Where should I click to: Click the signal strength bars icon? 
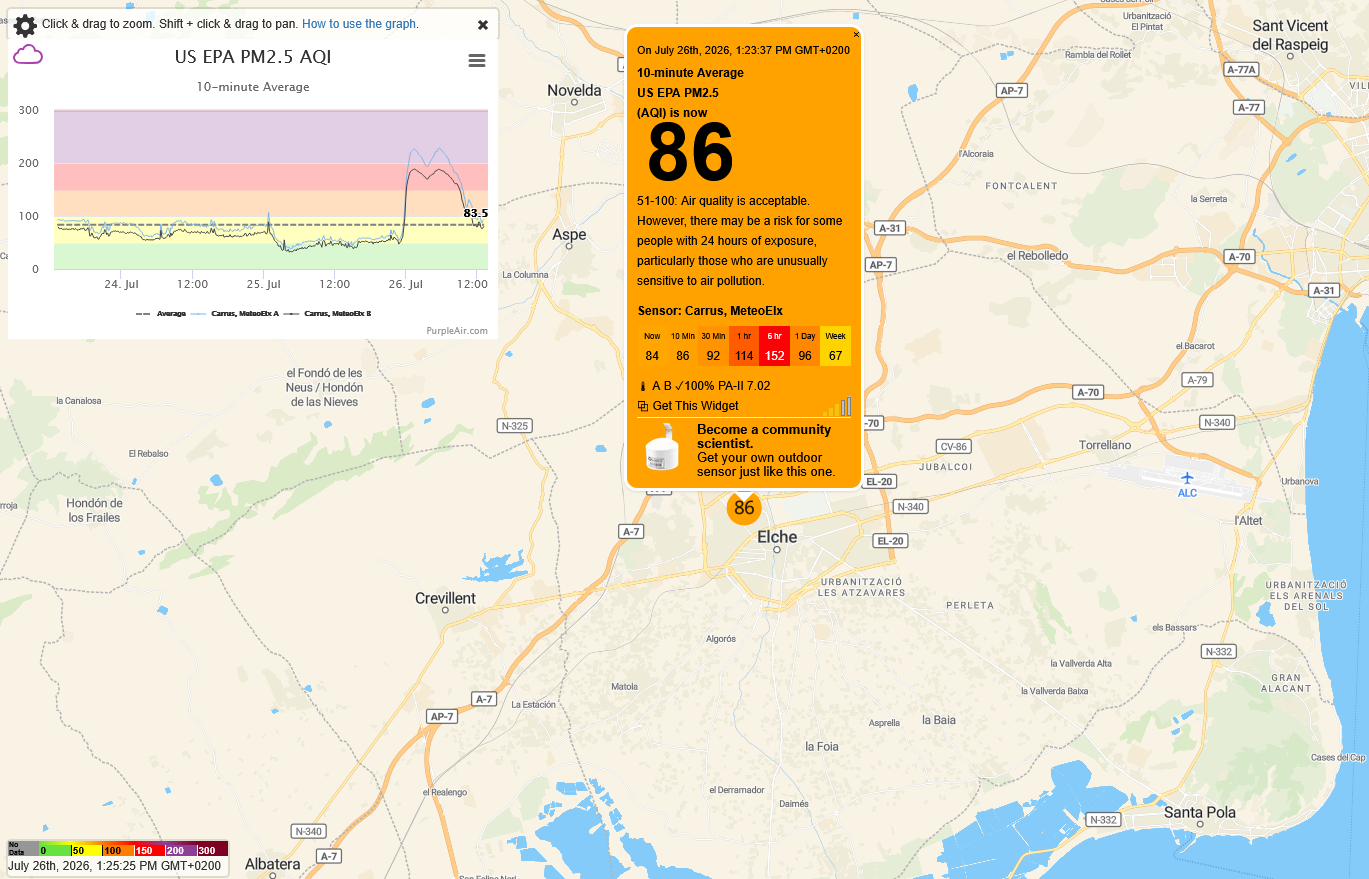838,406
